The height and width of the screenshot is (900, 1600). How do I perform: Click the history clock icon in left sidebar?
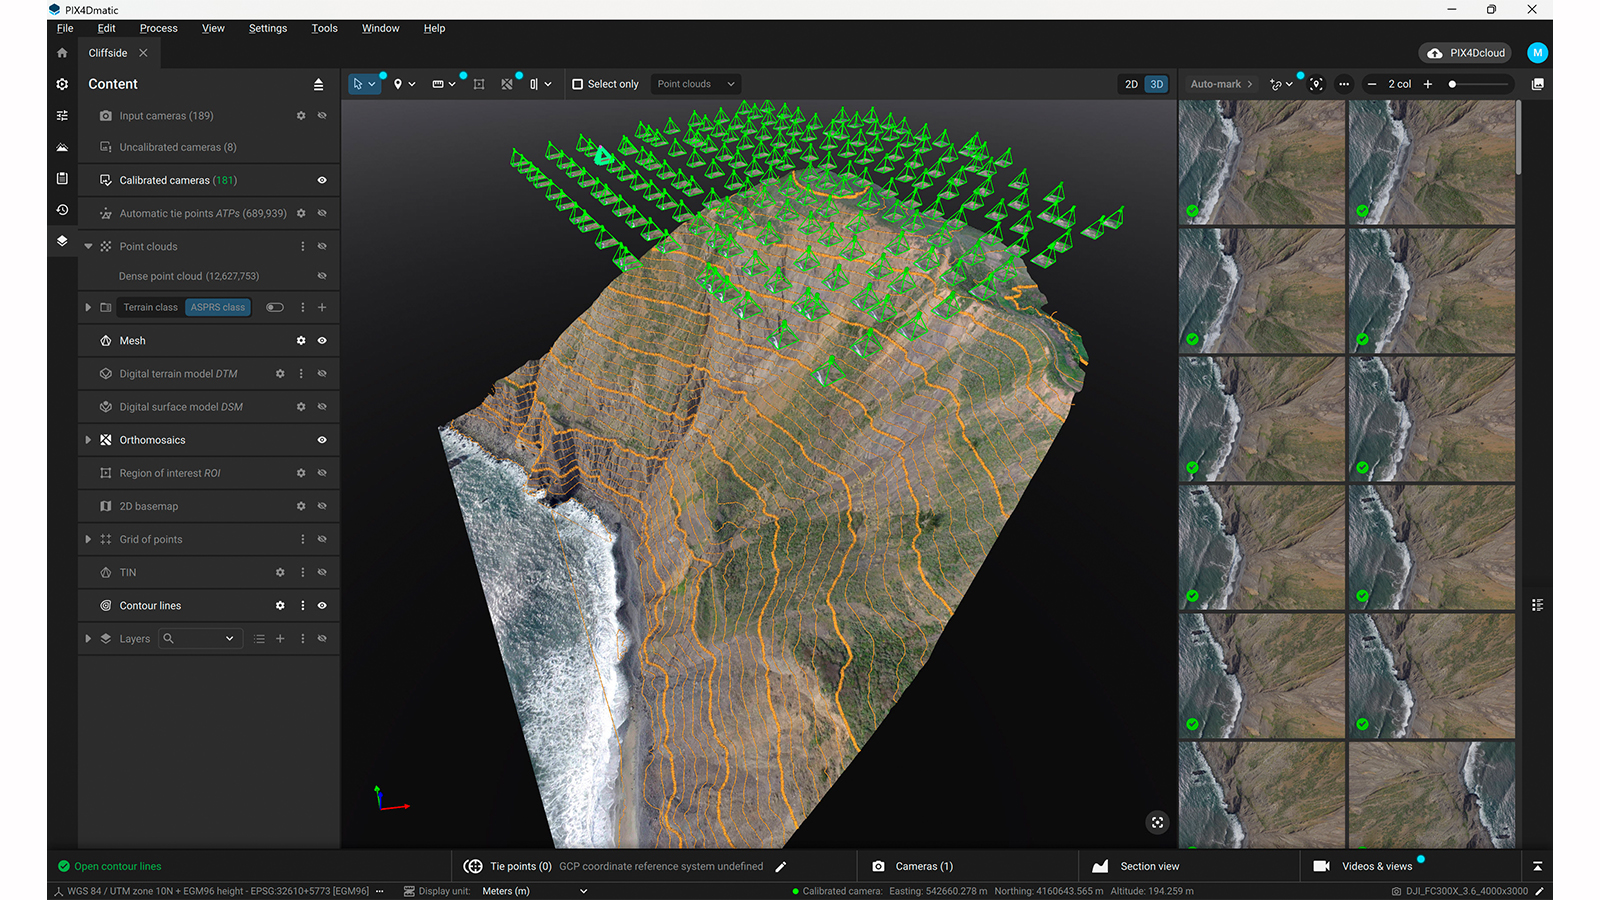(x=62, y=210)
